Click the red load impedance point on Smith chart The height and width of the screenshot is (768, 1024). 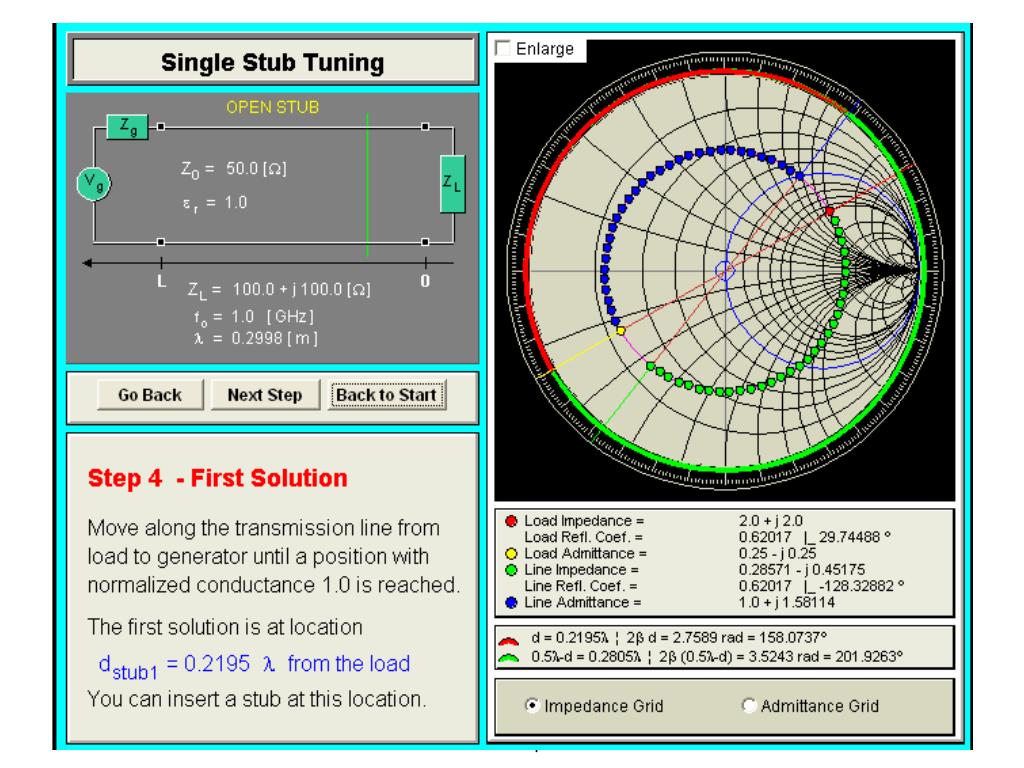829,211
